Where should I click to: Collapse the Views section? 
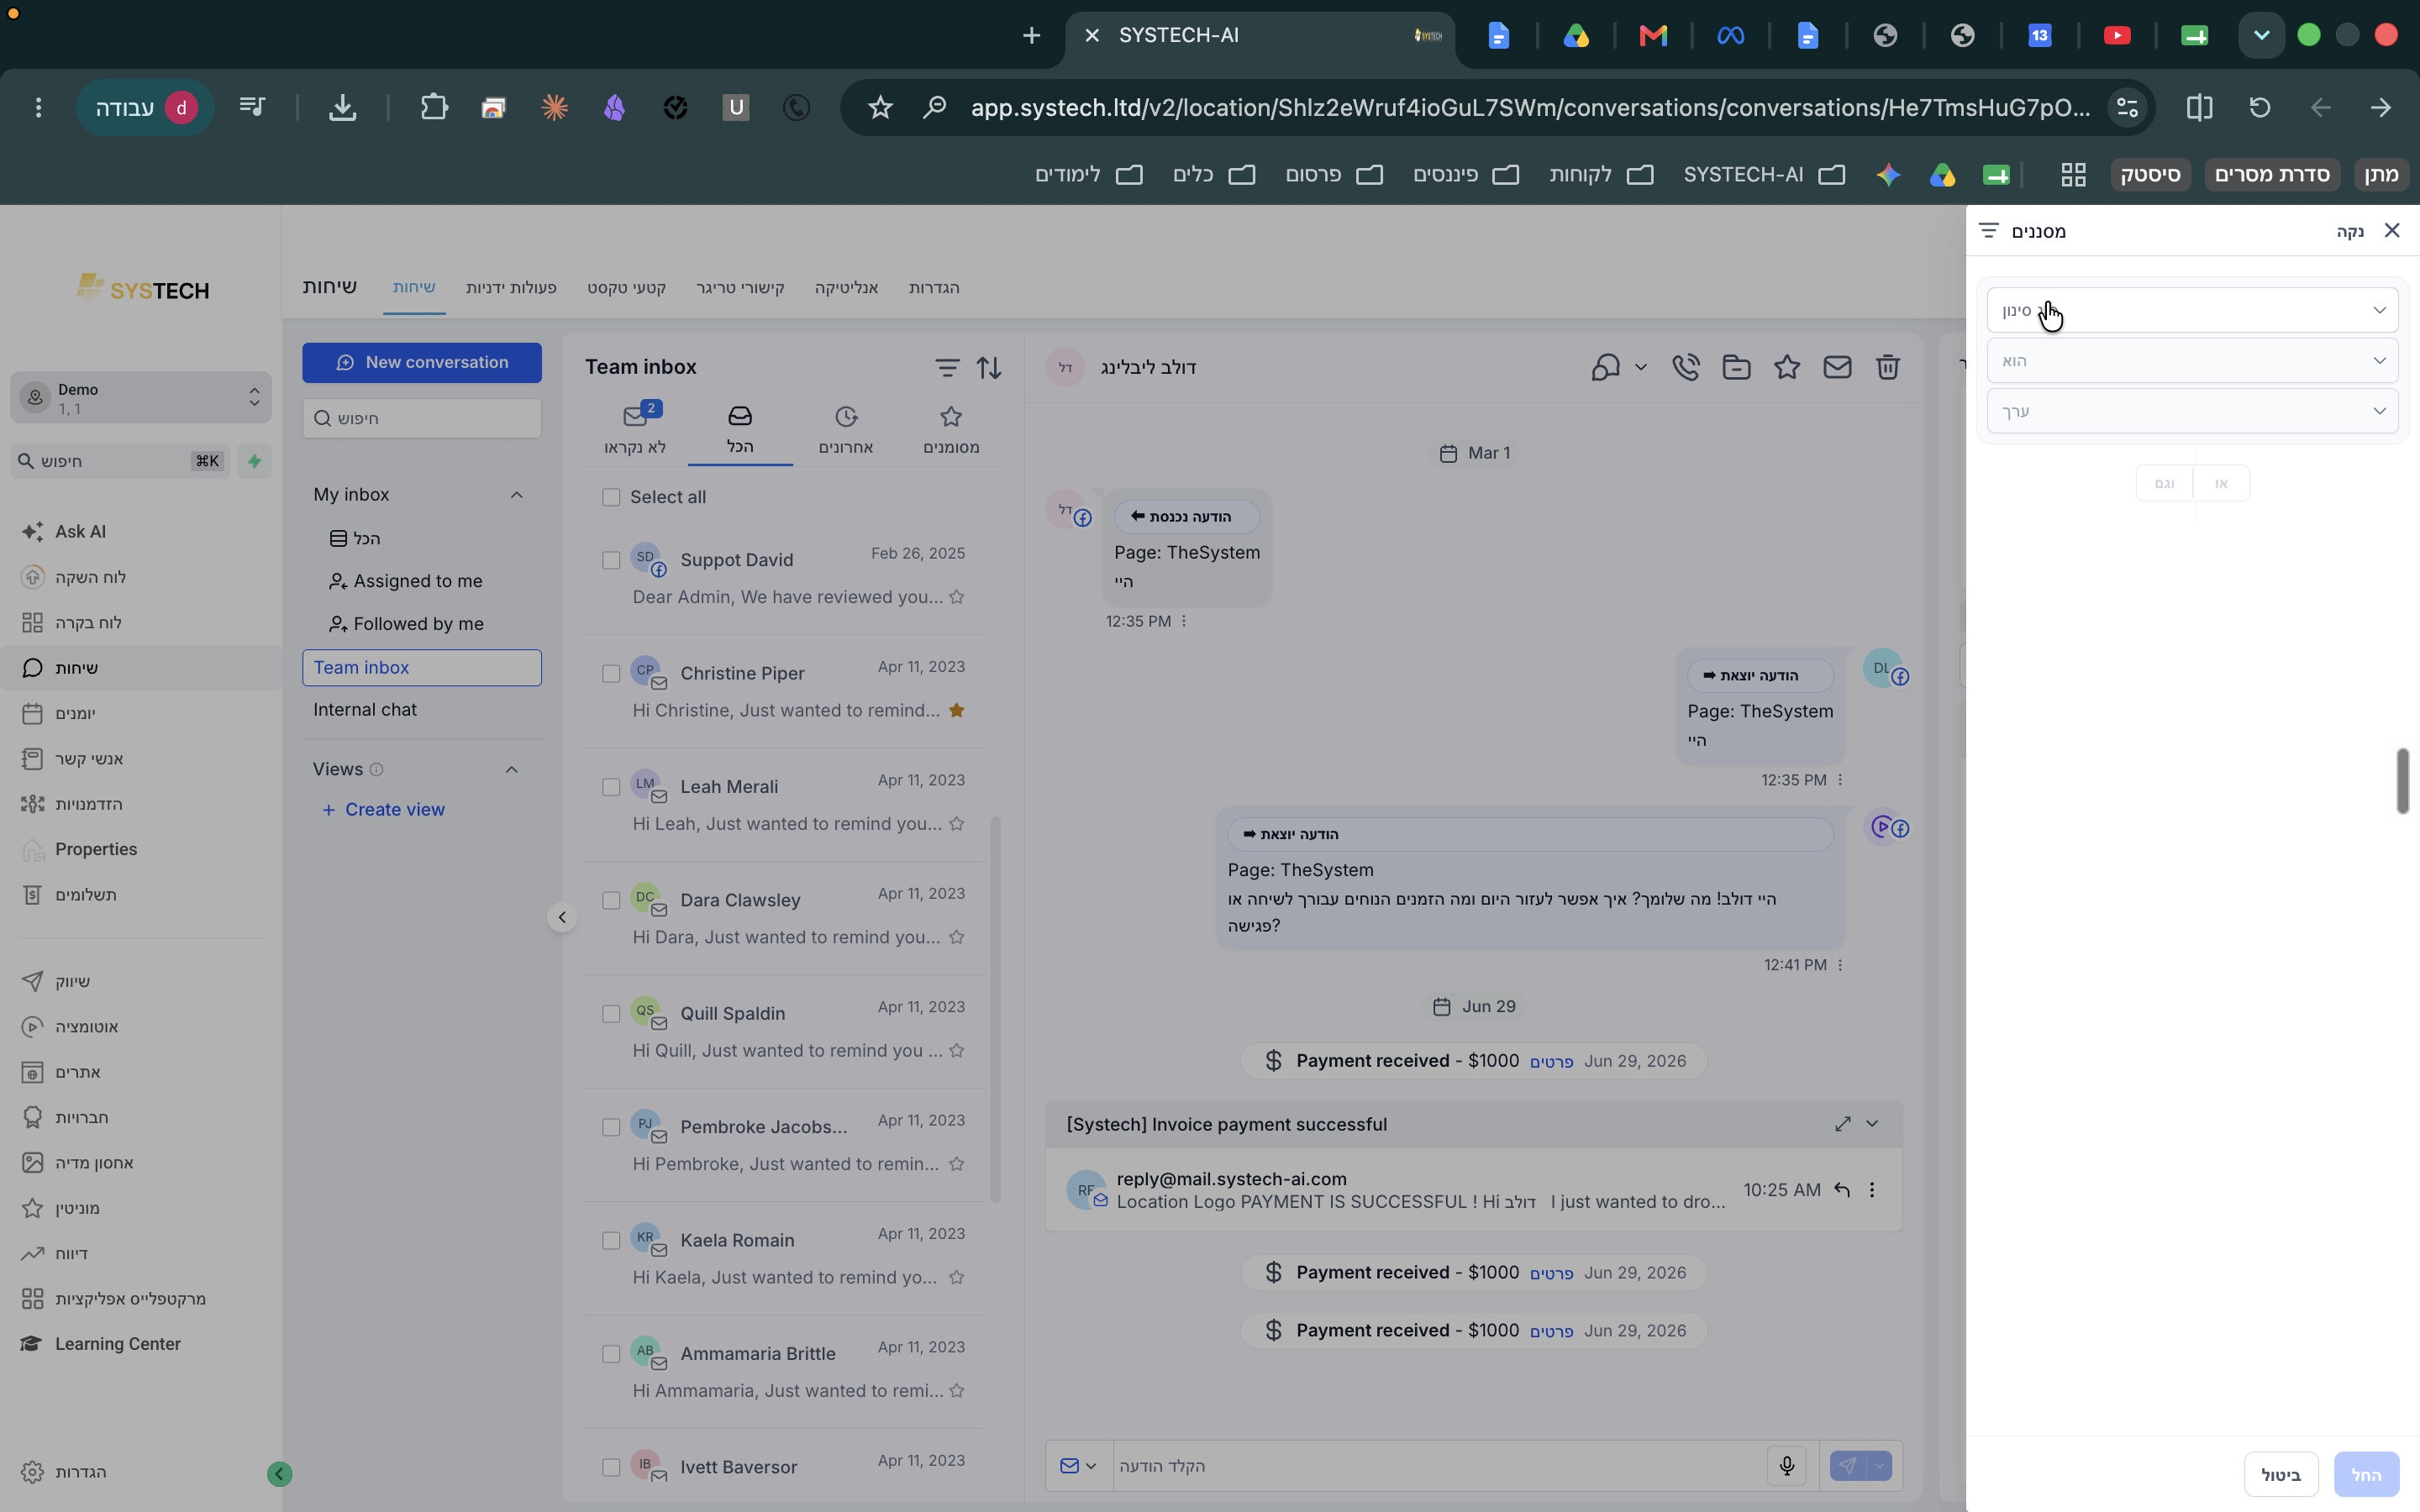pos(511,770)
